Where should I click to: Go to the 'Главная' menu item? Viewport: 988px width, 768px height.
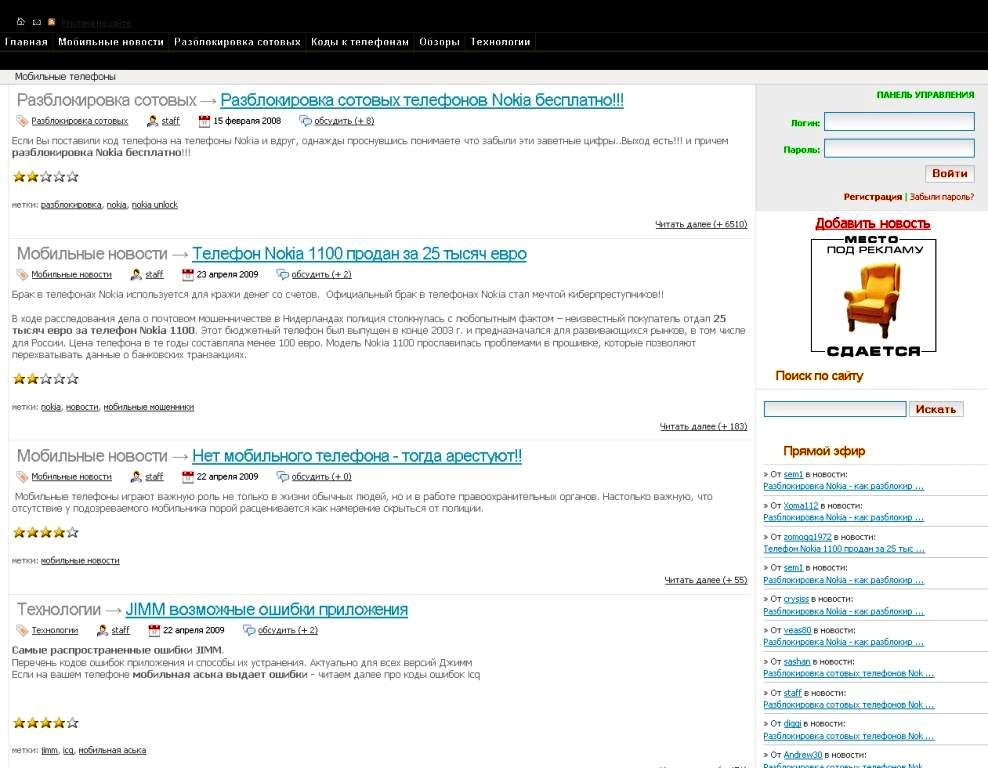(x=26, y=42)
